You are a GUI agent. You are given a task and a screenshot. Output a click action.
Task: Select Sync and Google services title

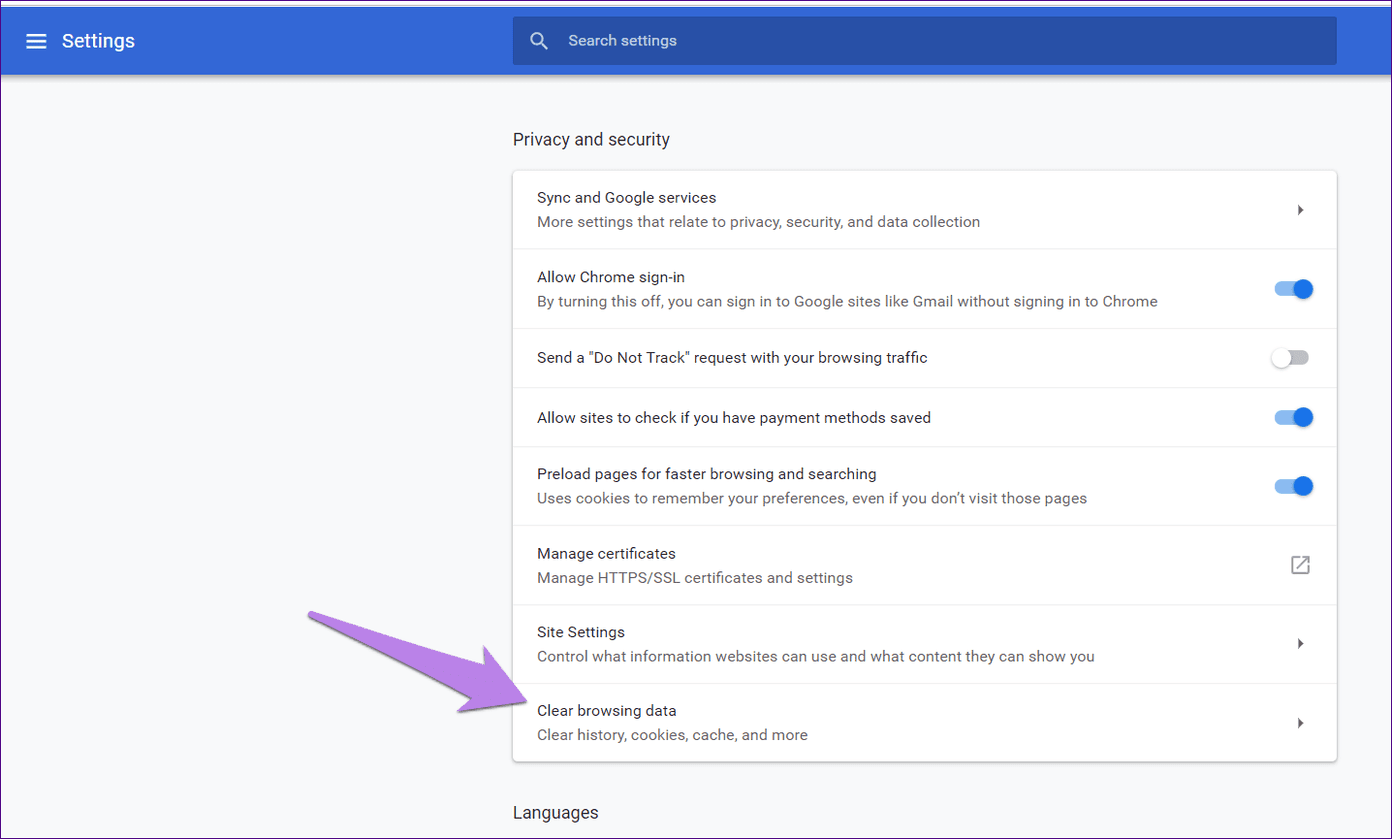tap(626, 198)
